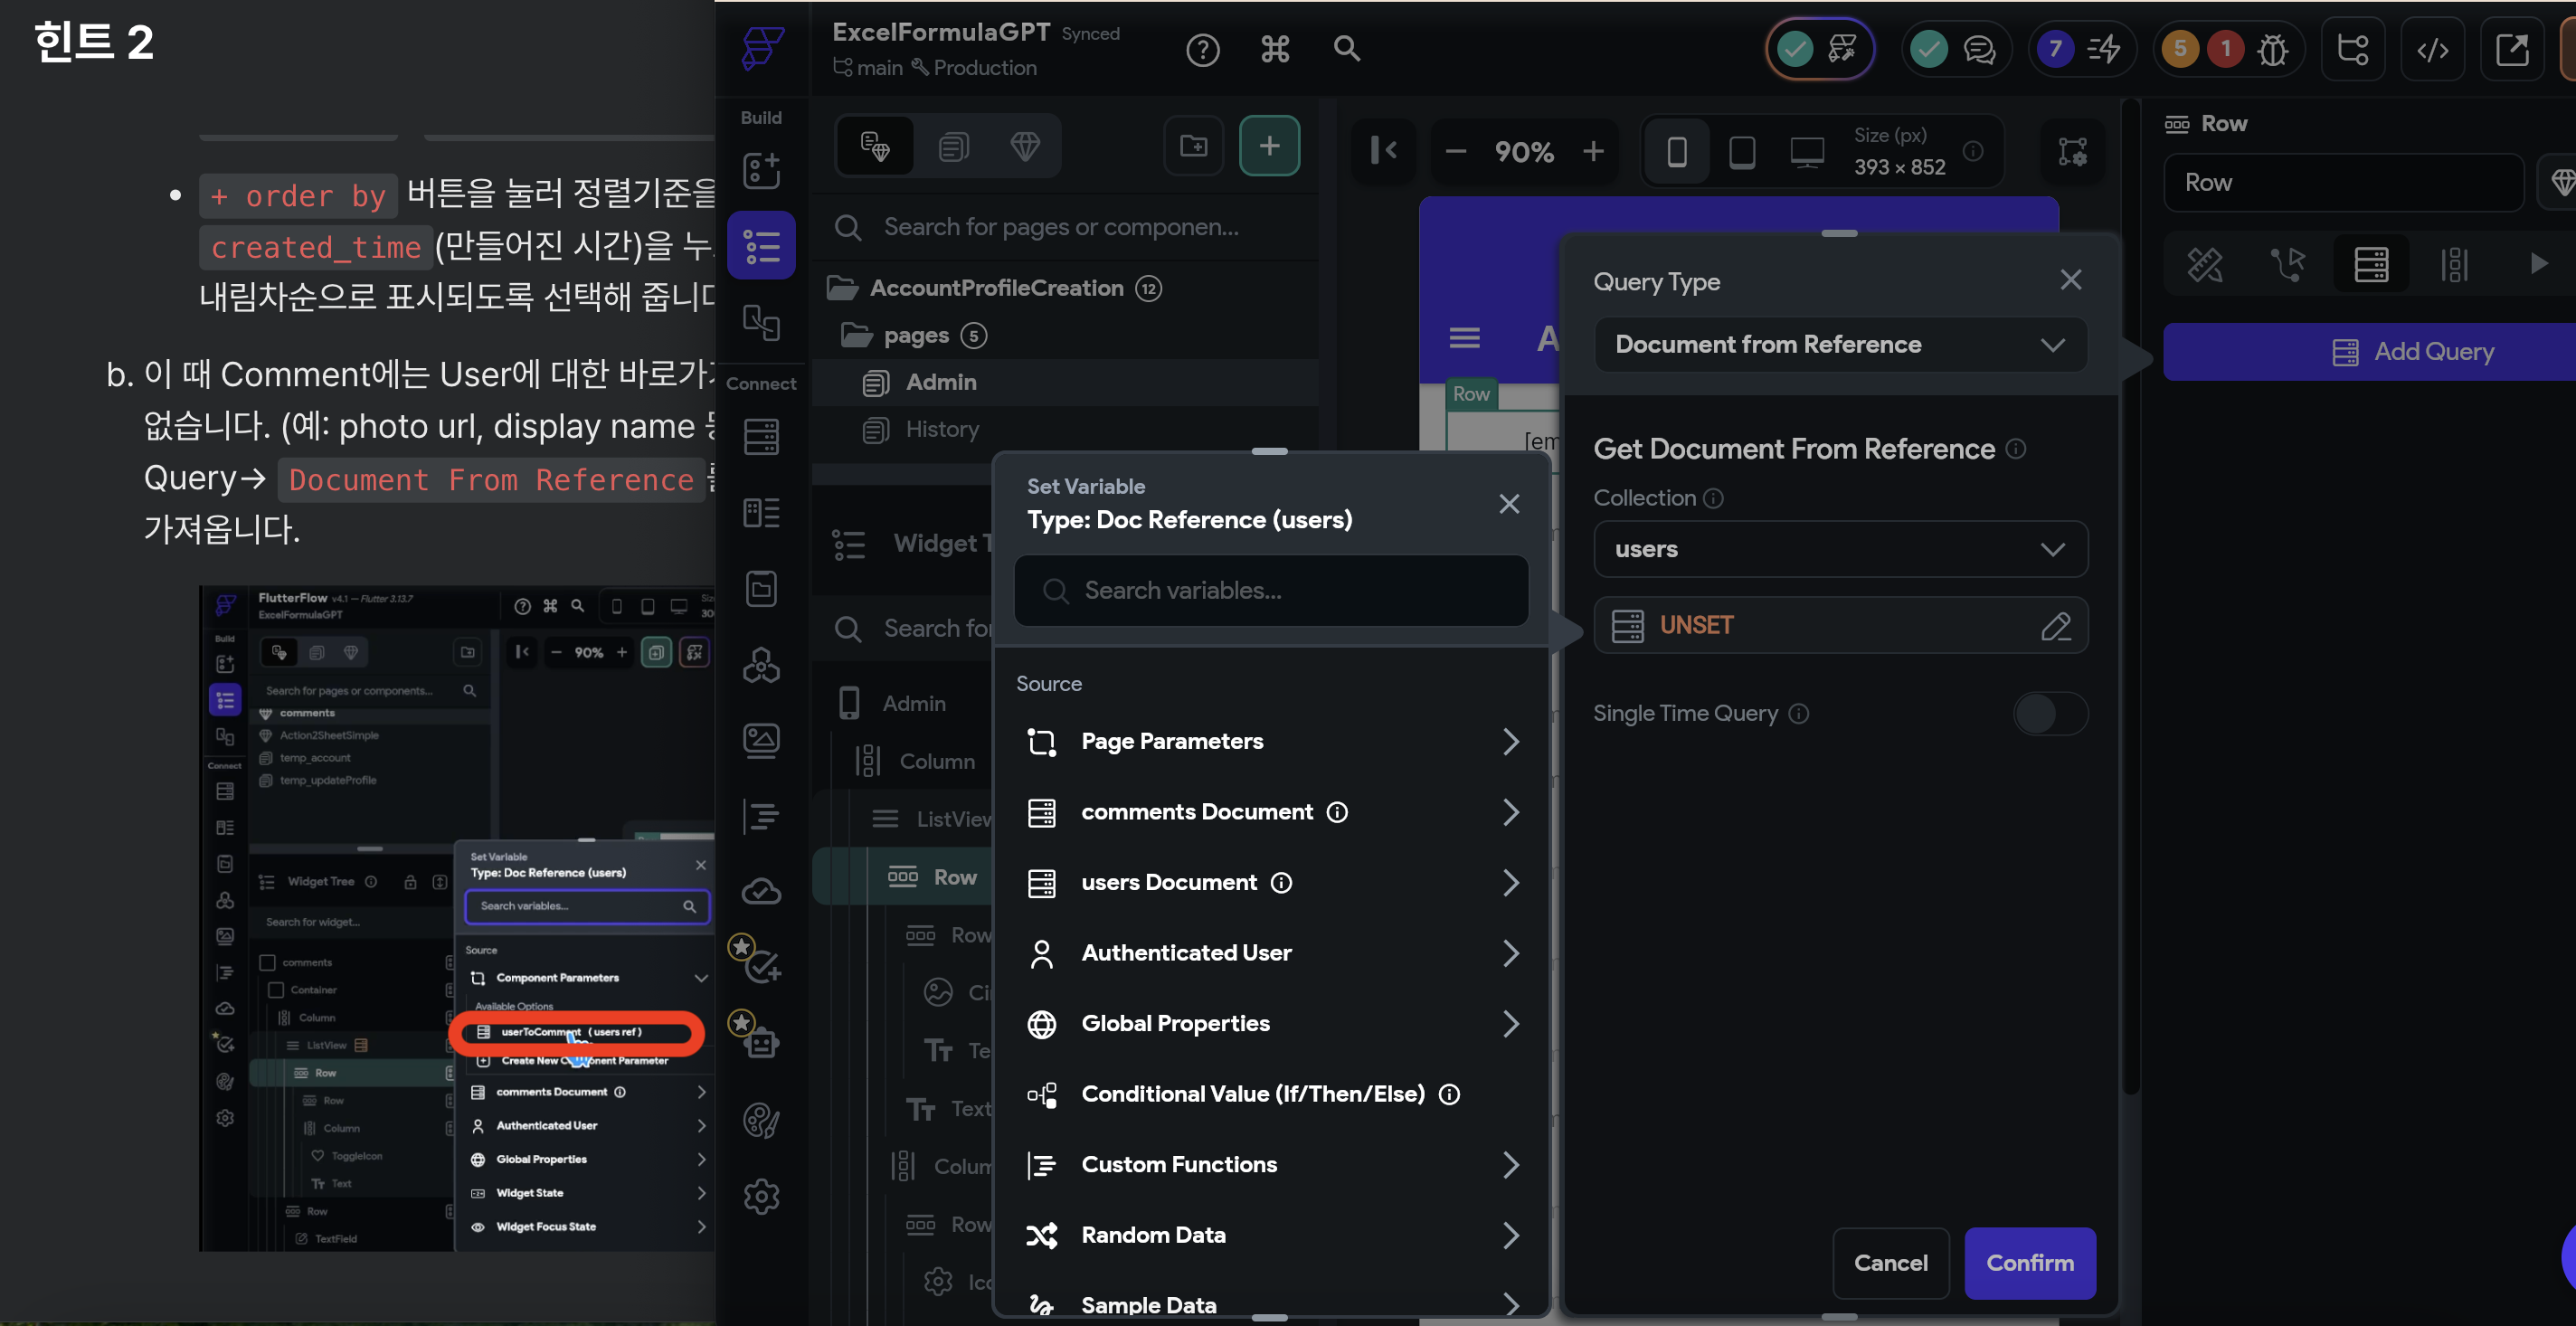The image size is (2576, 1326).
Task: Switch to the components diamond tab
Action: tap(1025, 147)
